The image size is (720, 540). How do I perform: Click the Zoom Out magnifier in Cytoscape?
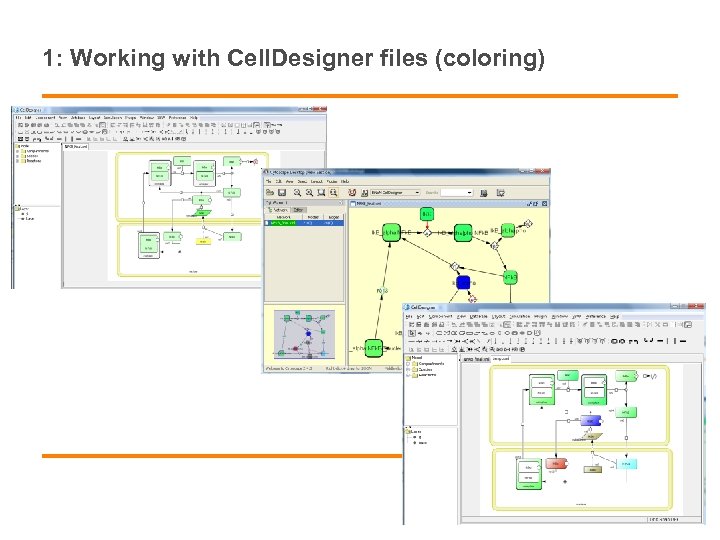298,192
